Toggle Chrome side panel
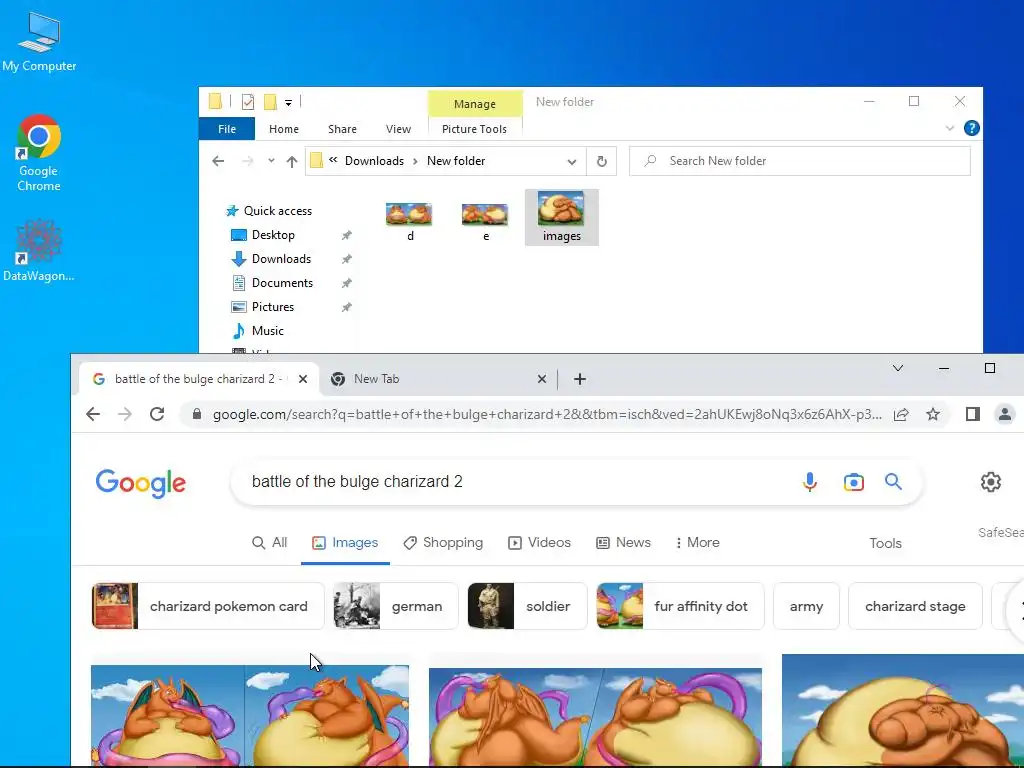 [972, 414]
